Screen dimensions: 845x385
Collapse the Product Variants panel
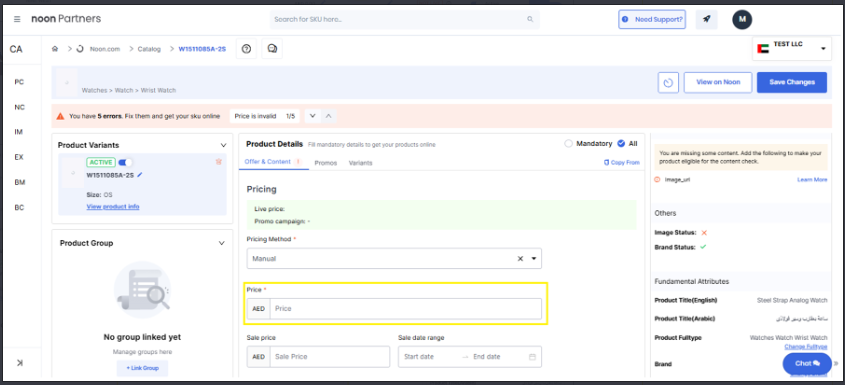click(x=224, y=145)
